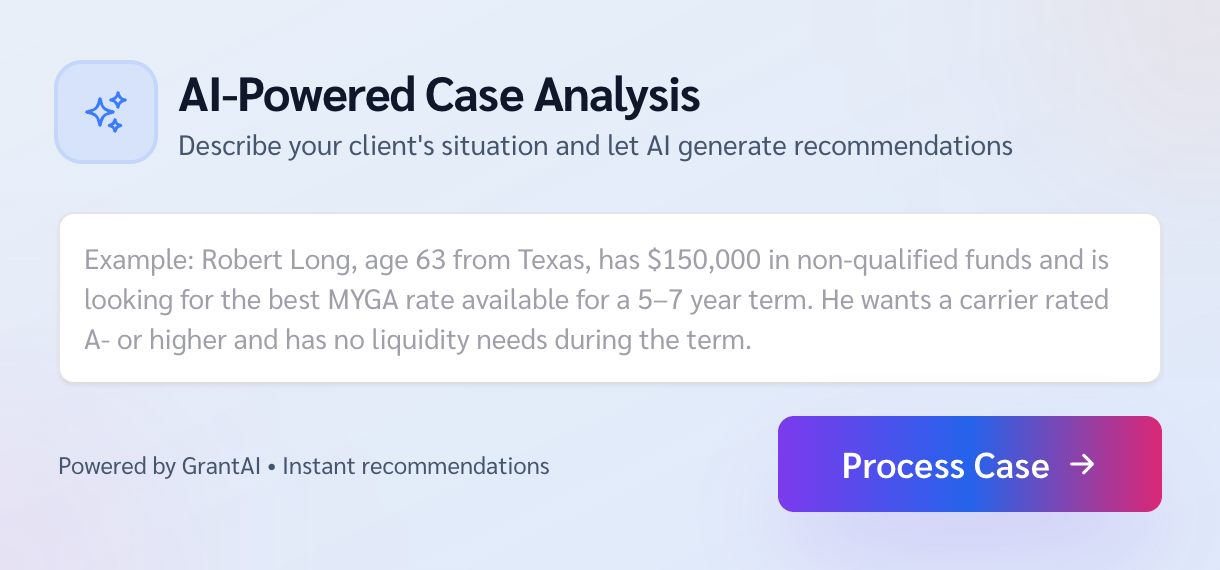This screenshot has height=570, width=1220.
Task: Click the arrow icon on Process Case
Action: pos(1081,465)
